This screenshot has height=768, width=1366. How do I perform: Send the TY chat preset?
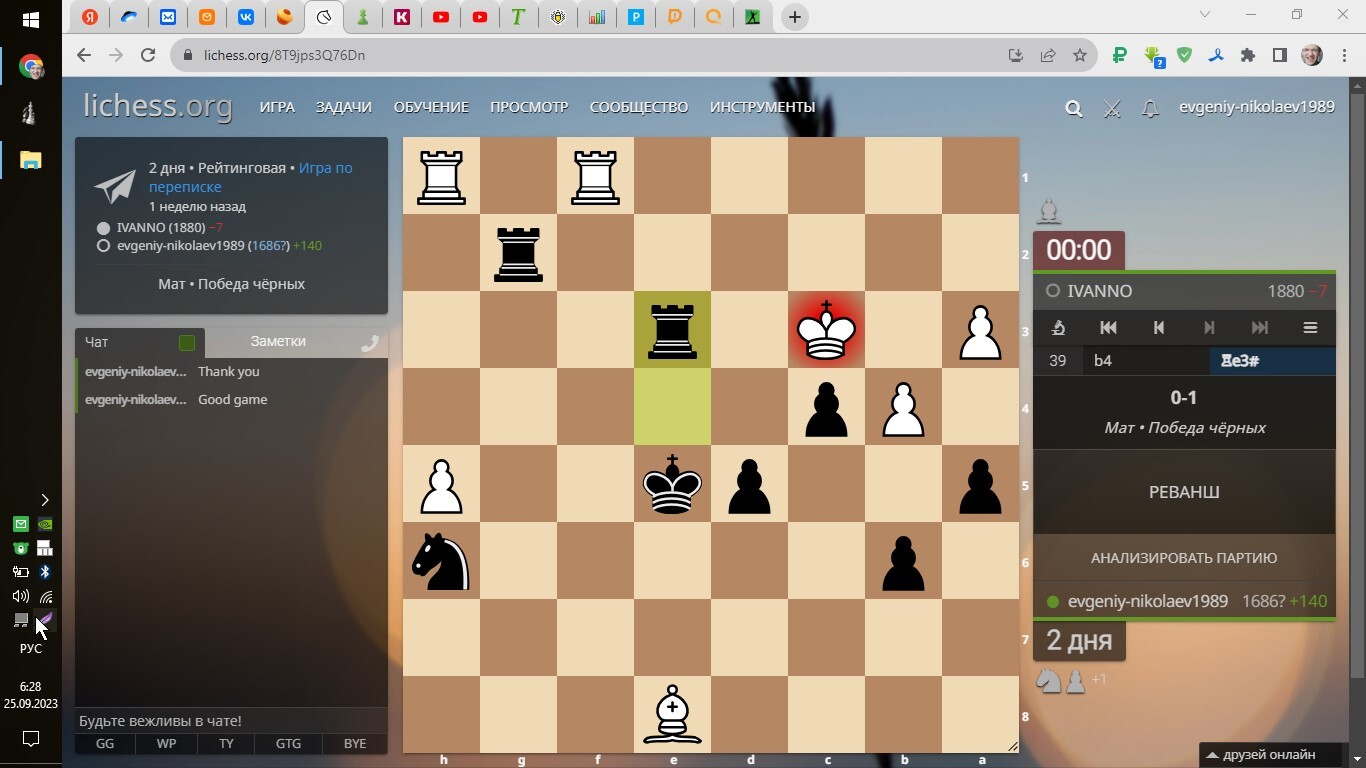[x=226, y=744]
